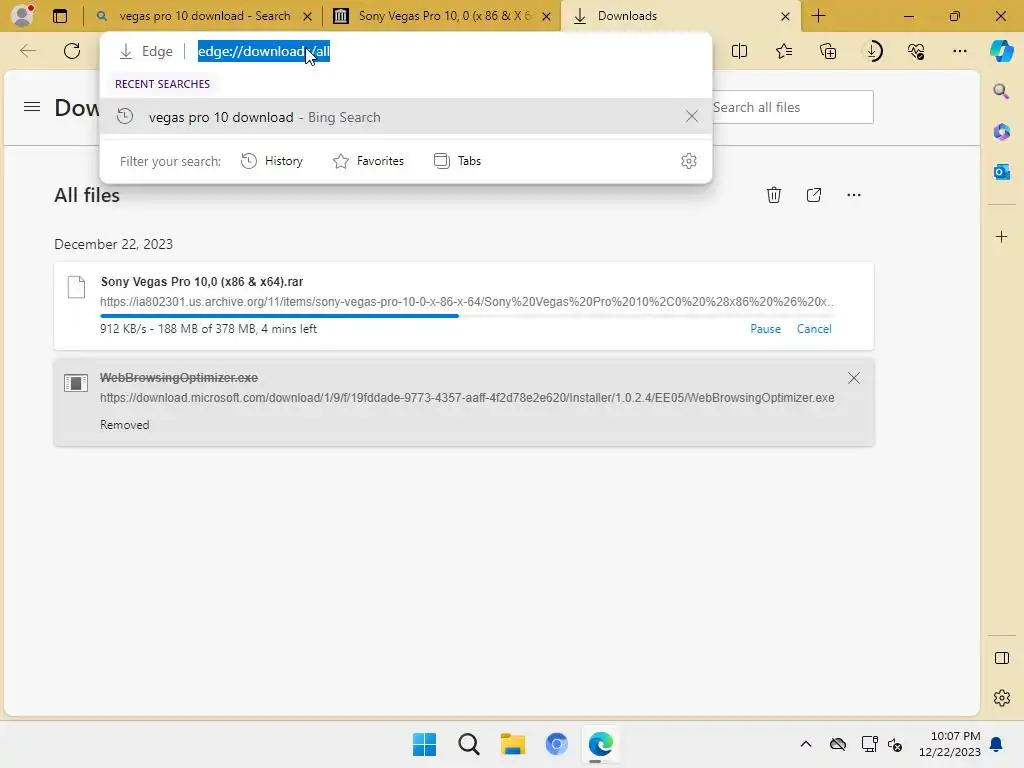Open the Copilot sidebar icon
The width and height of the screenshot is (1024, 768).
[1002, 51]
